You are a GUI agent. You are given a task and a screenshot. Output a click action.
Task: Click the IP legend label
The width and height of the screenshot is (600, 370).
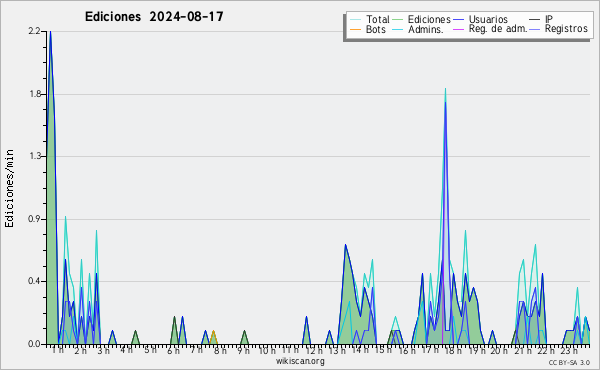(x=549, y=19)
